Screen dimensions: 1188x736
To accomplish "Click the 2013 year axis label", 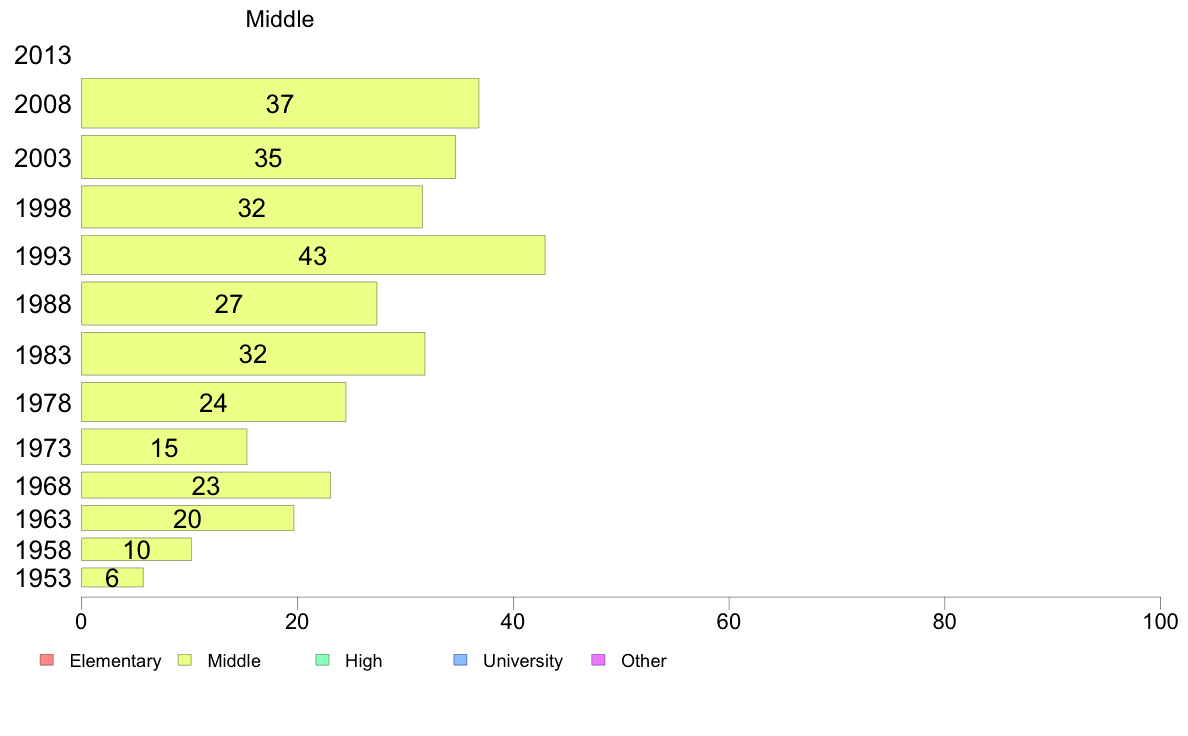I will click(x=42, y=55).
